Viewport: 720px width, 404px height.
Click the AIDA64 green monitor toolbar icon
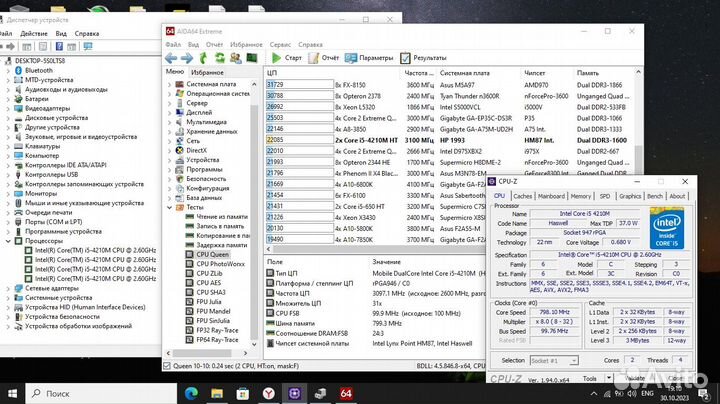[x=252, y=58]
